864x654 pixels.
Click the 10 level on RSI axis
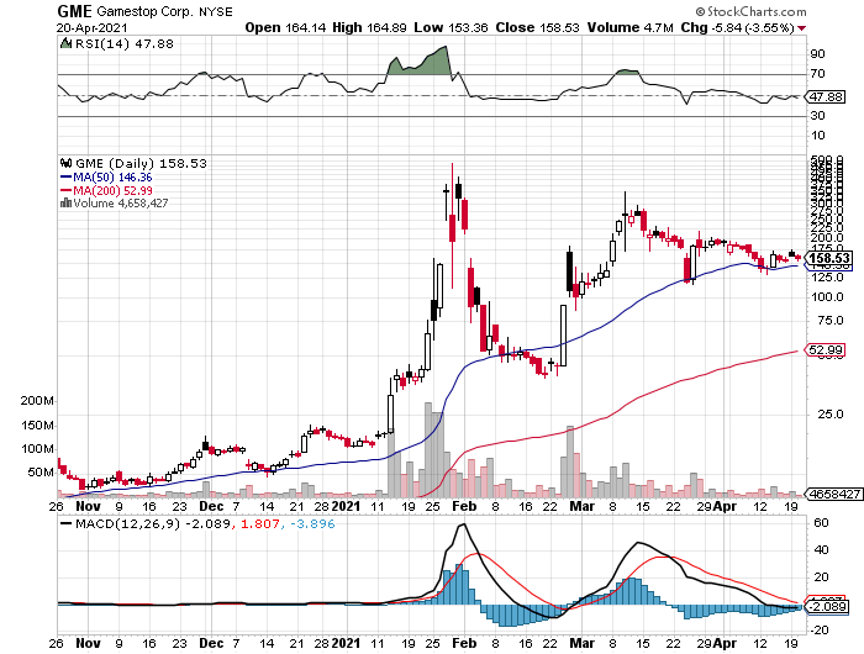coord(818,136)
